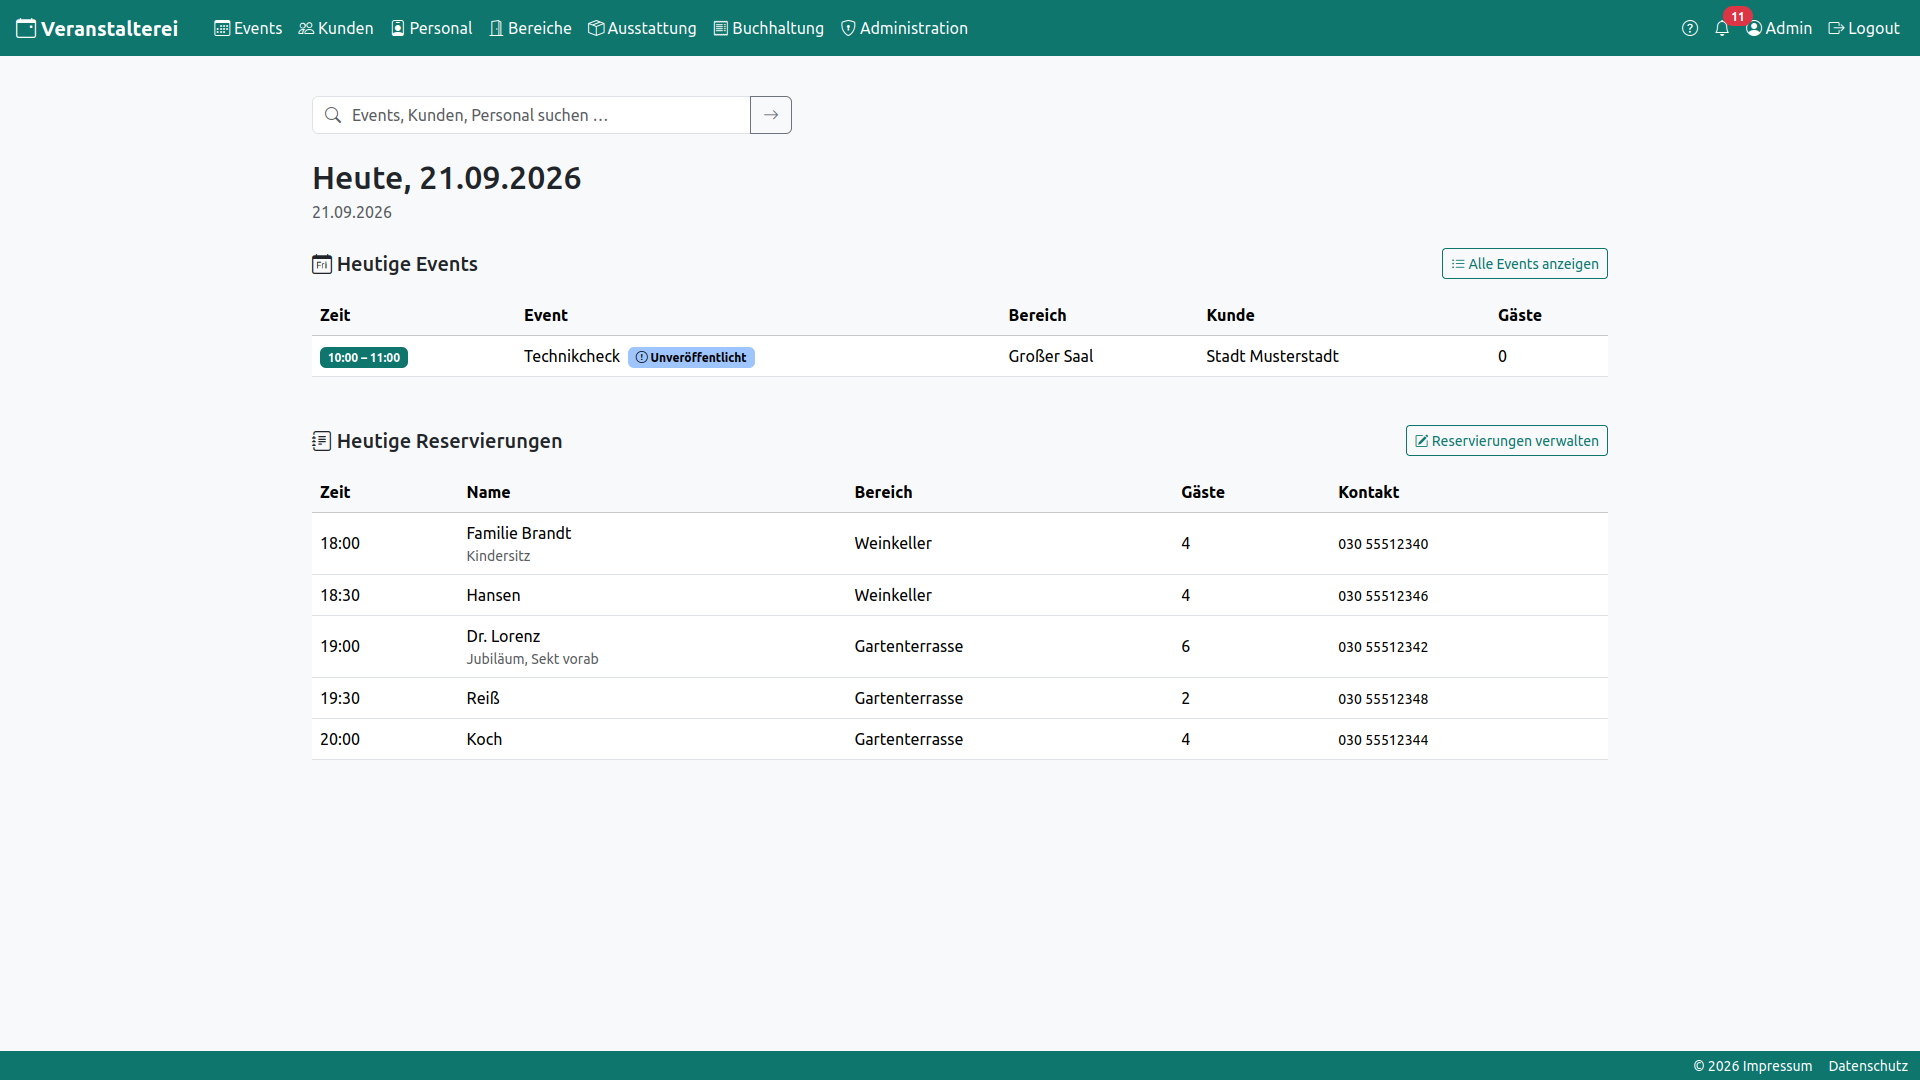Click the Unveröffentlicht status badge
Viewport: 1920px width, 1080px height.
691,357
